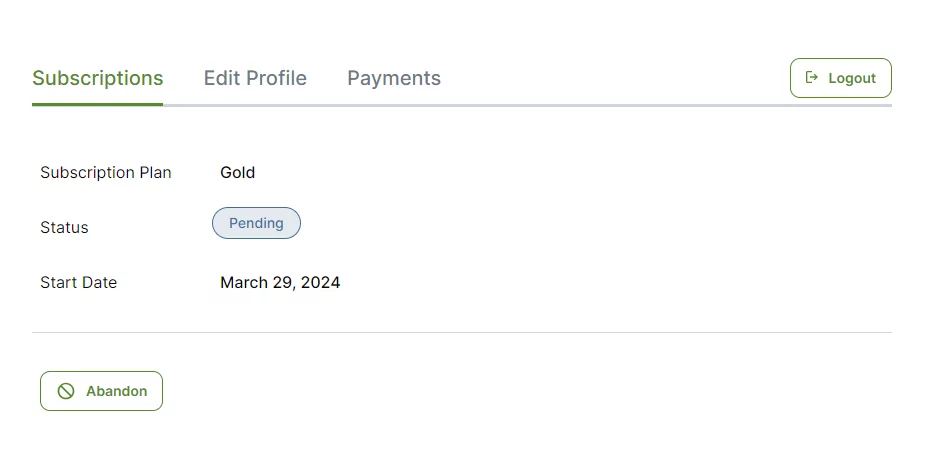Click the word Logout inside the button
Viewport: 951px width, 453px height.
point(852,78)
